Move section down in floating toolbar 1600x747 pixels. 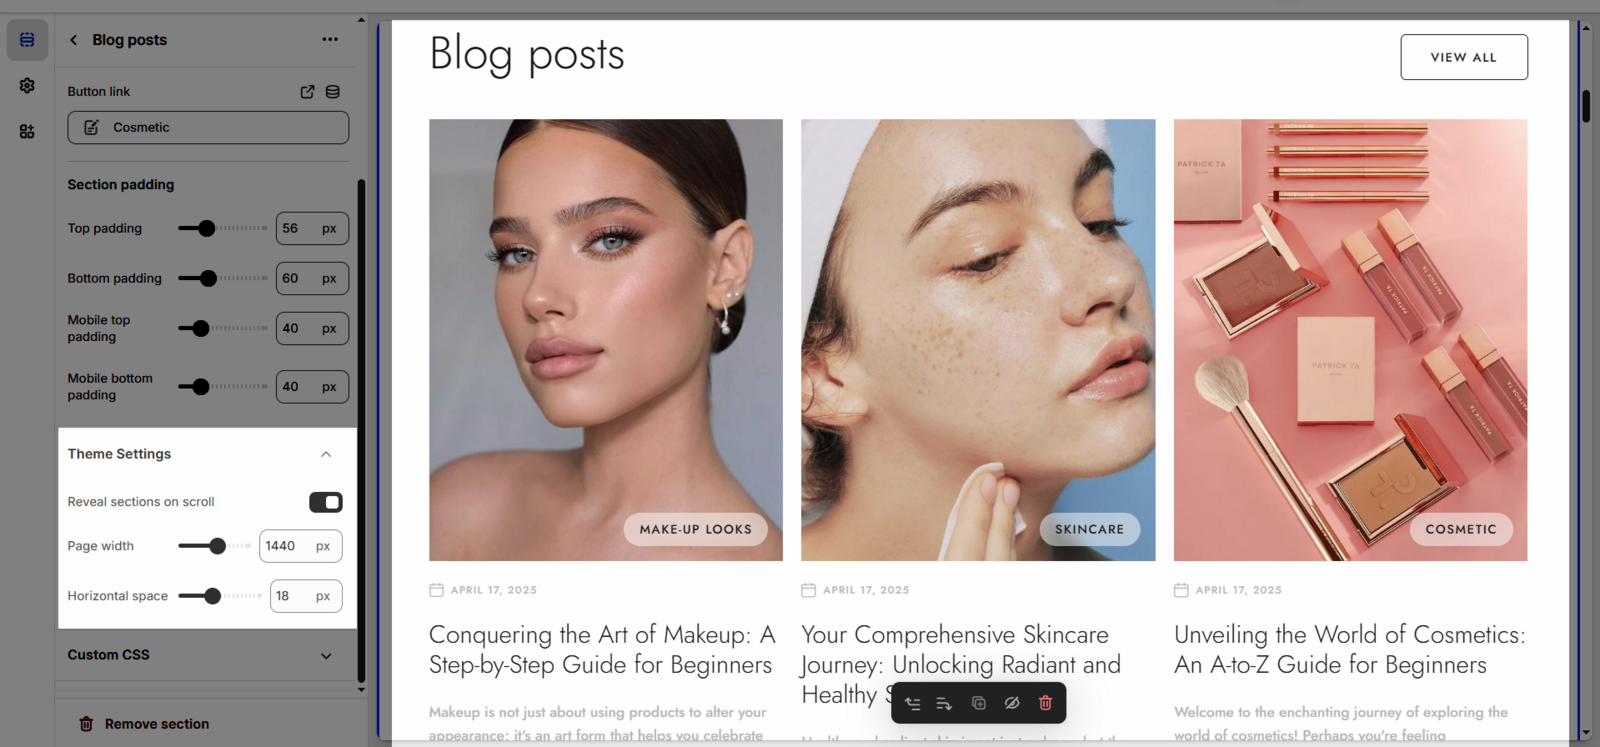[944, 704]
